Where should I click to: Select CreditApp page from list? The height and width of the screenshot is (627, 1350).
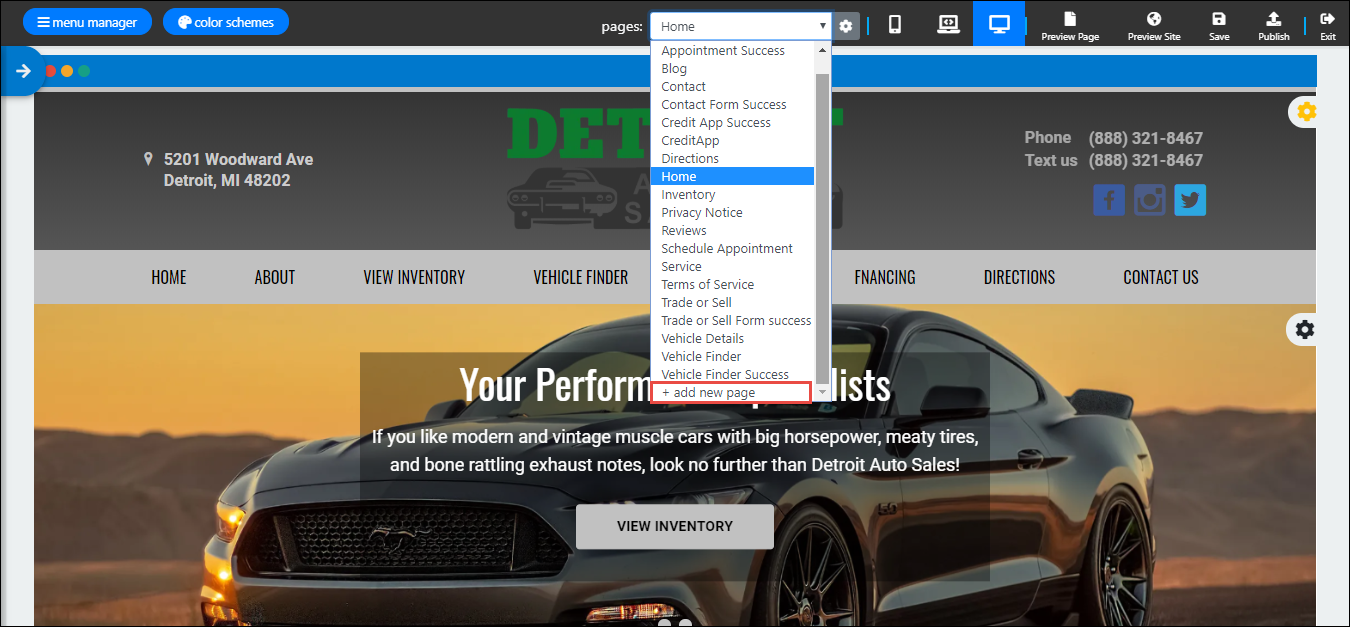point(733,141)
